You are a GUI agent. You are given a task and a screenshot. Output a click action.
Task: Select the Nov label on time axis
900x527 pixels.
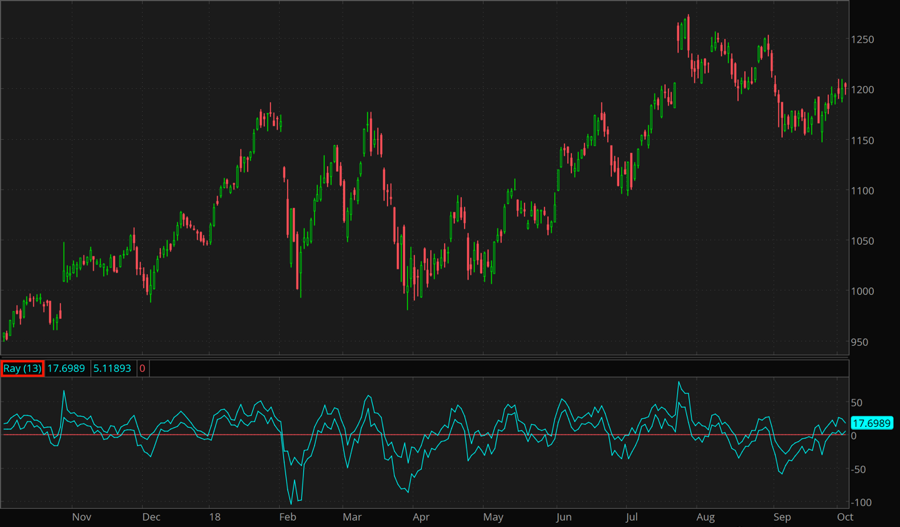(82, 517)
